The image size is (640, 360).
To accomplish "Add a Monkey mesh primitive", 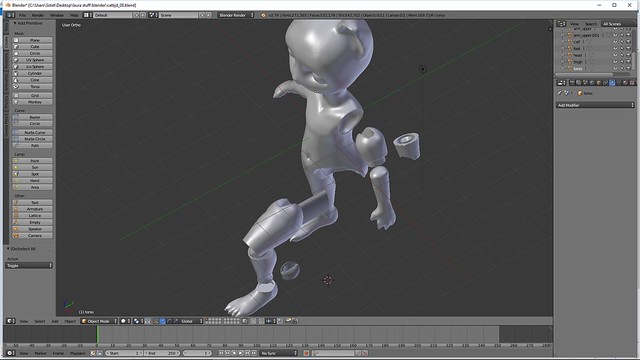I will click(x=32, y=102).
